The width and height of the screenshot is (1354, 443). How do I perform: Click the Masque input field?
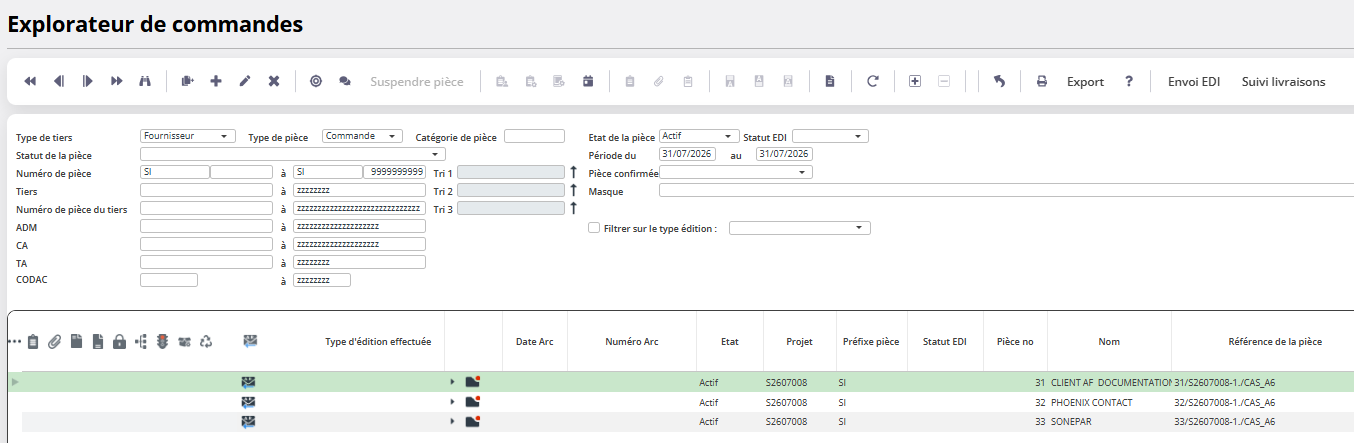pyautogui.click(x=1006, y=190)
